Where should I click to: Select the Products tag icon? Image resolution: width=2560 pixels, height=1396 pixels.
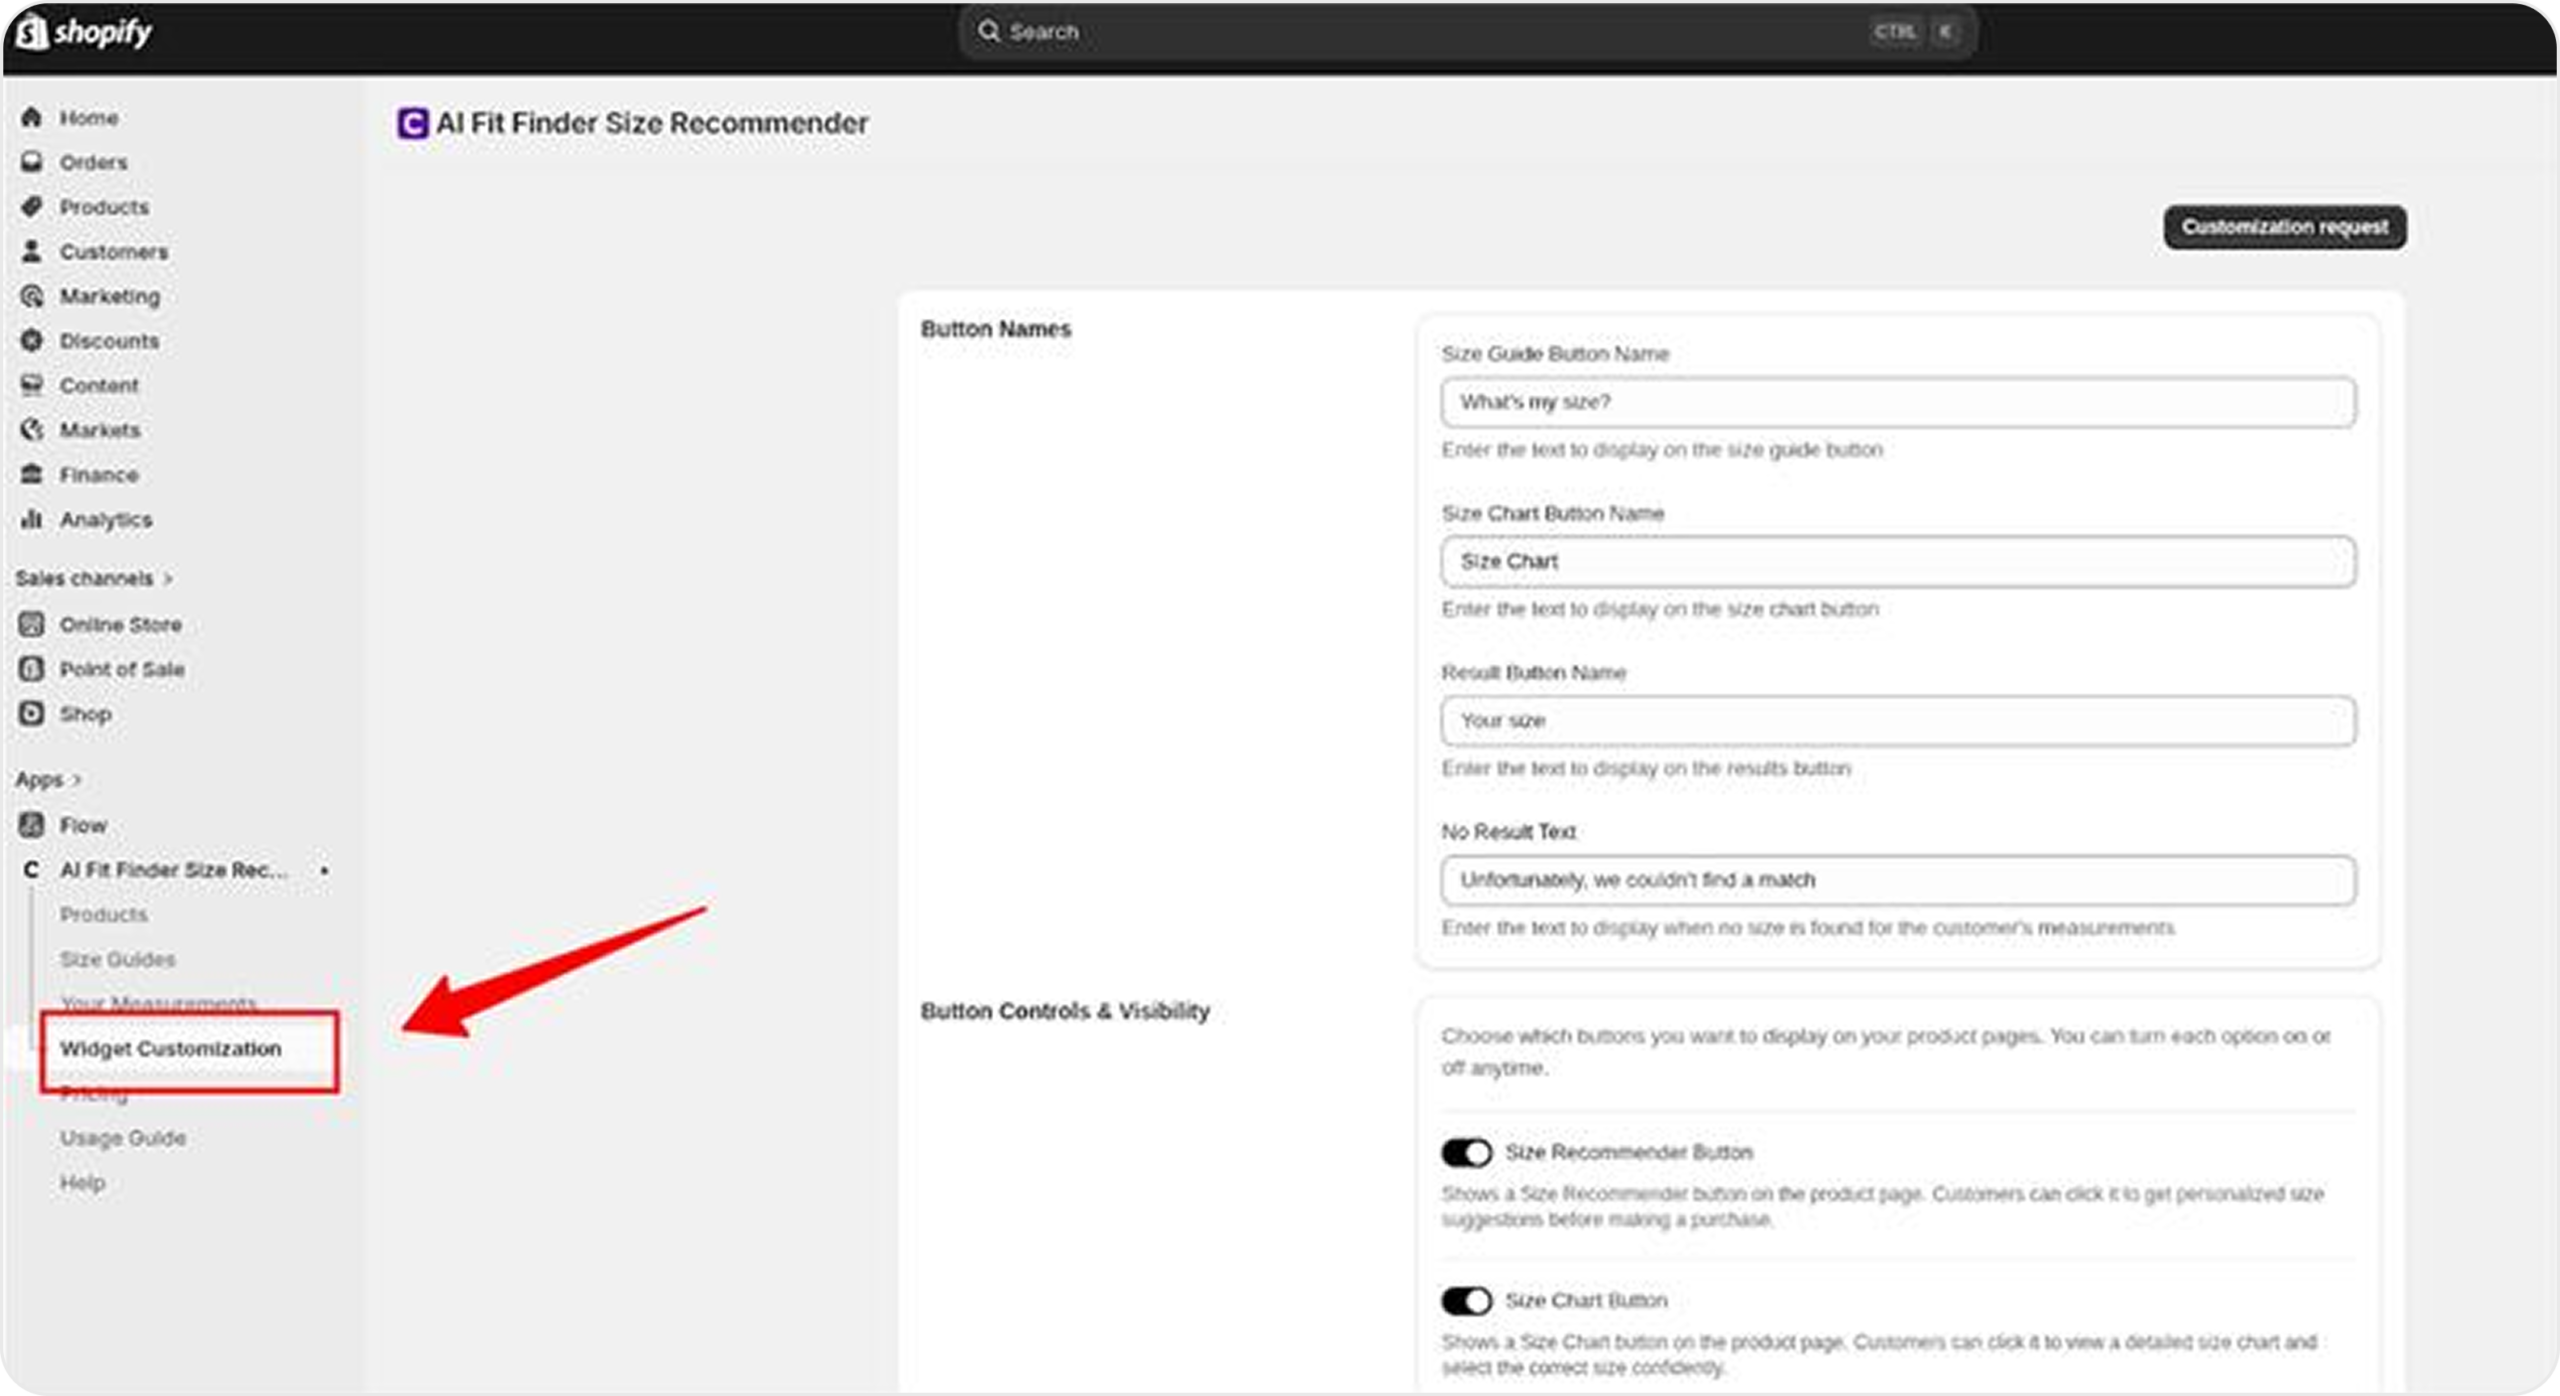point(32,206)
